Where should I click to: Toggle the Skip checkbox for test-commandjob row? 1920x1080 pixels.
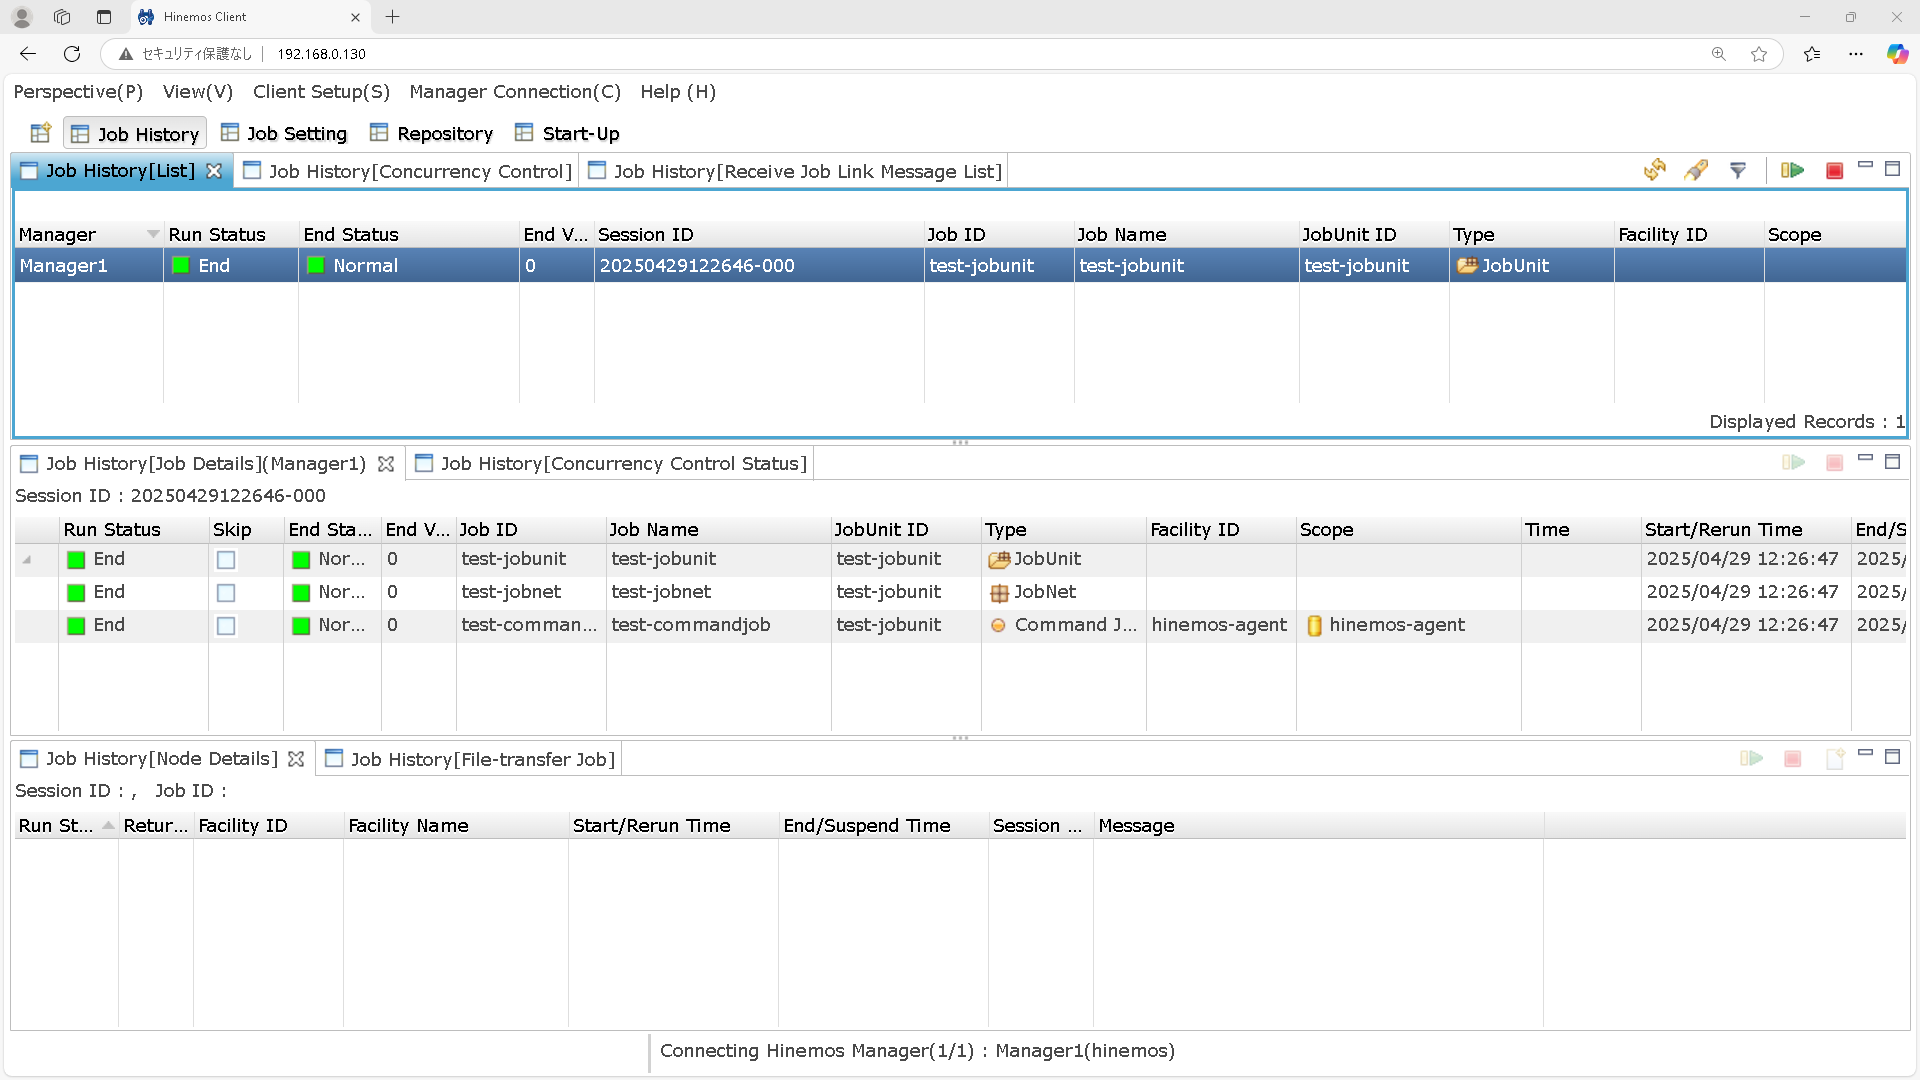tap(226, 626)
